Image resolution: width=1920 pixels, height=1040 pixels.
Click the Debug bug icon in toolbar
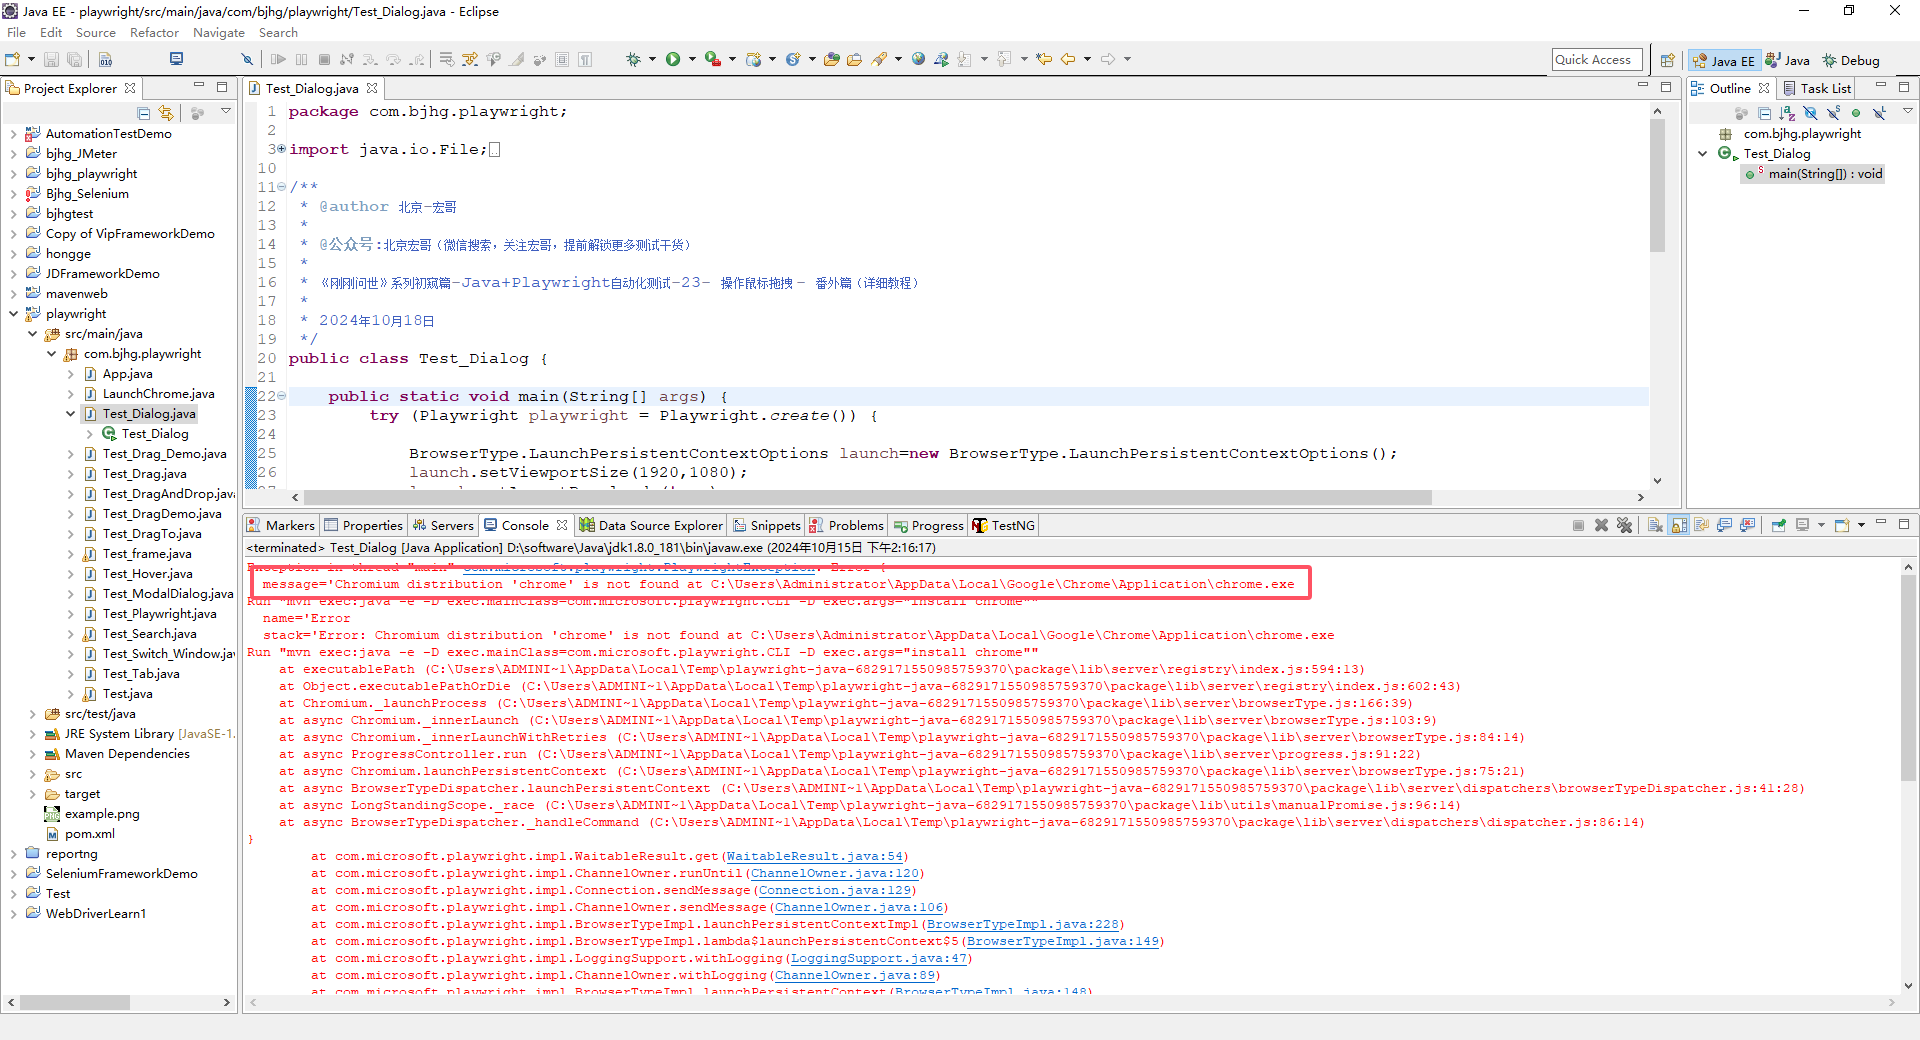(x=632, y=60)
